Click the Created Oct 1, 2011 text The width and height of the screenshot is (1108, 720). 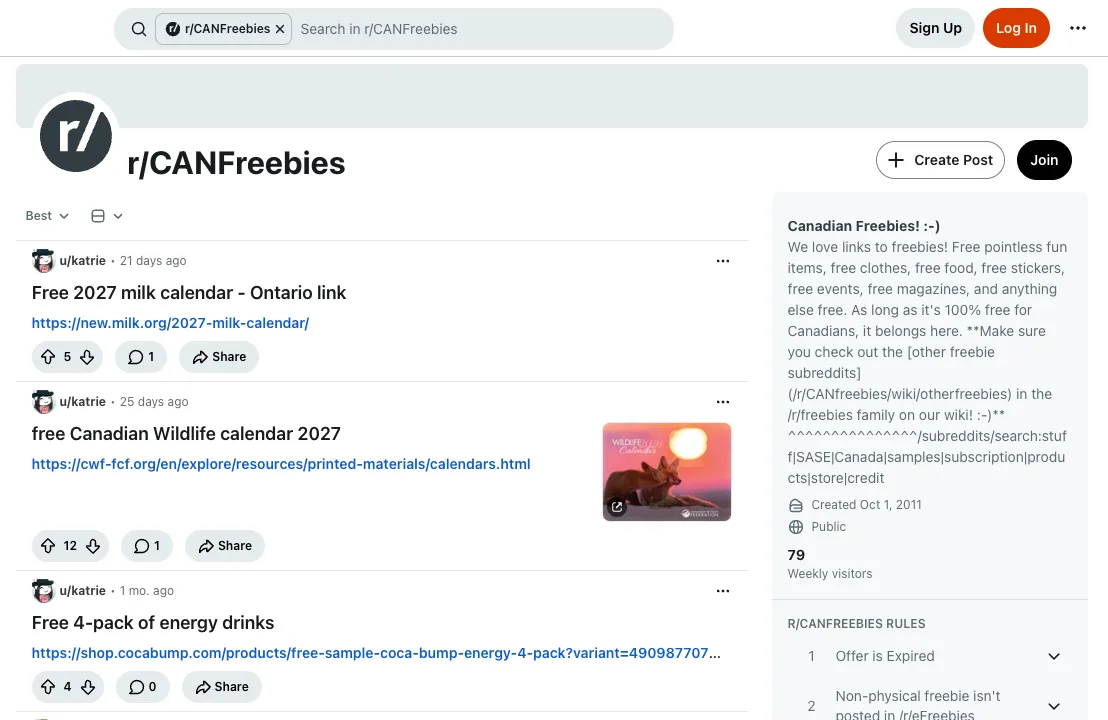[x=866, y=504]
